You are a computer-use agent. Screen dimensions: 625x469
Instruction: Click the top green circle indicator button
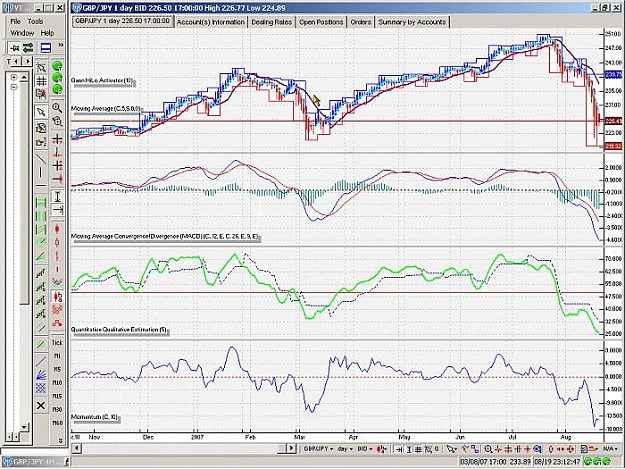click(x=58, y=66)
